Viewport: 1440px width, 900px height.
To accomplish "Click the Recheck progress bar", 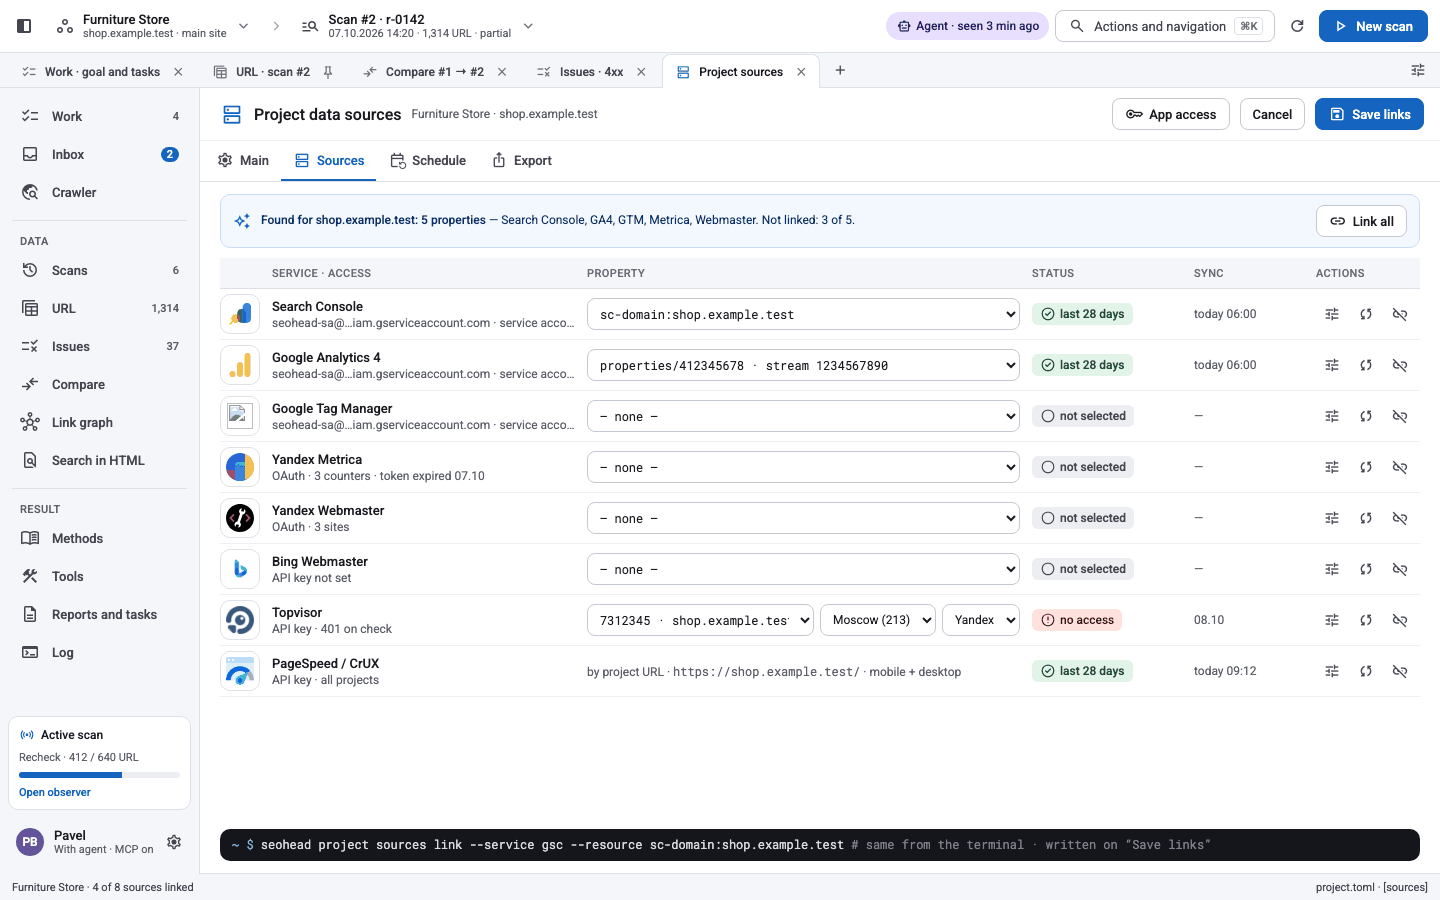I will [99, 775].
